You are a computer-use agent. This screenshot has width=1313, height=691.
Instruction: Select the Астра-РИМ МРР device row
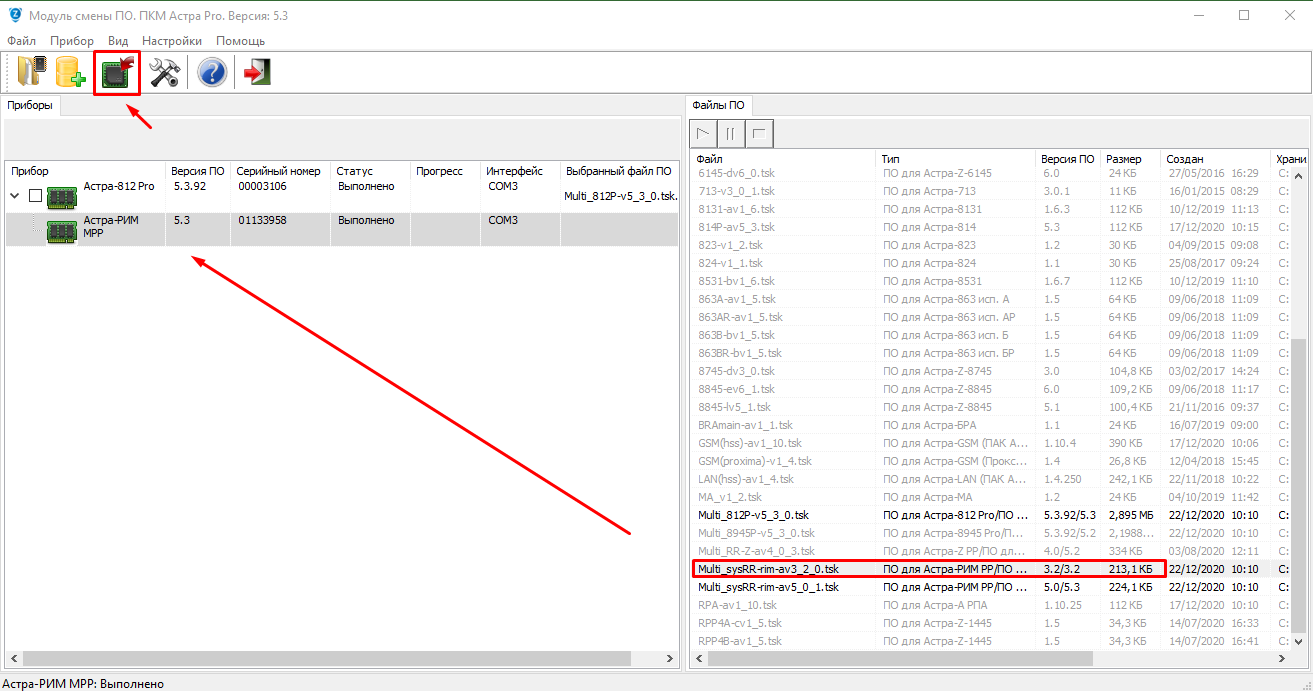click(x=341, y=229)
